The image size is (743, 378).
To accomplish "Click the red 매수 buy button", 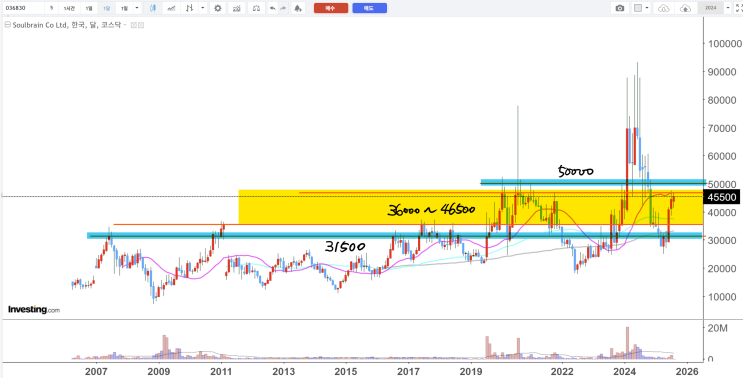I will (x=331, y=8).
